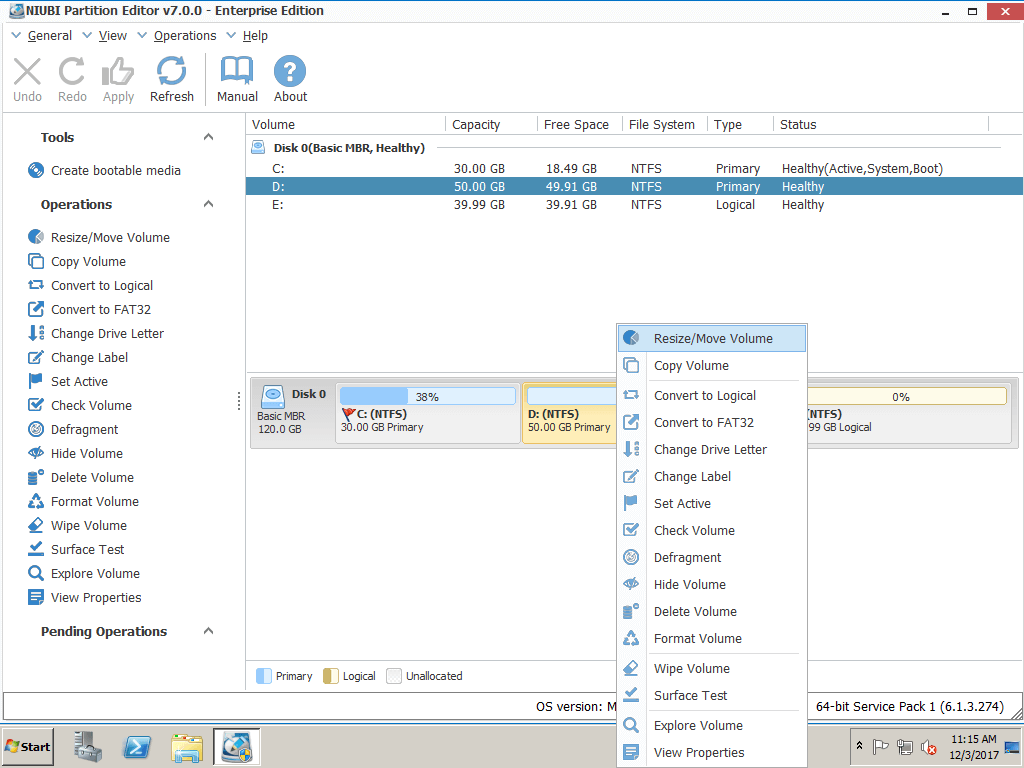Click Delete Volume icon in left sidebar

(36, 477)
